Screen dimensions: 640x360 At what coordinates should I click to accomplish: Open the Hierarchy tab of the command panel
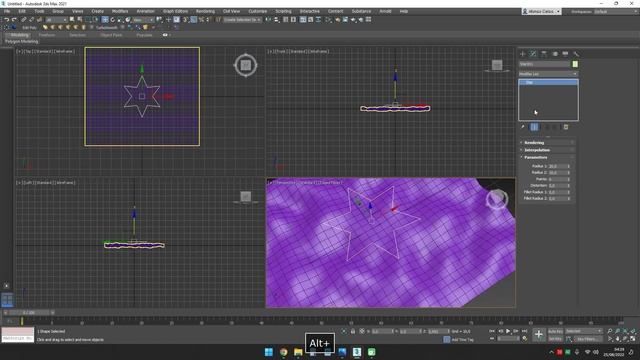click(544, 53)
